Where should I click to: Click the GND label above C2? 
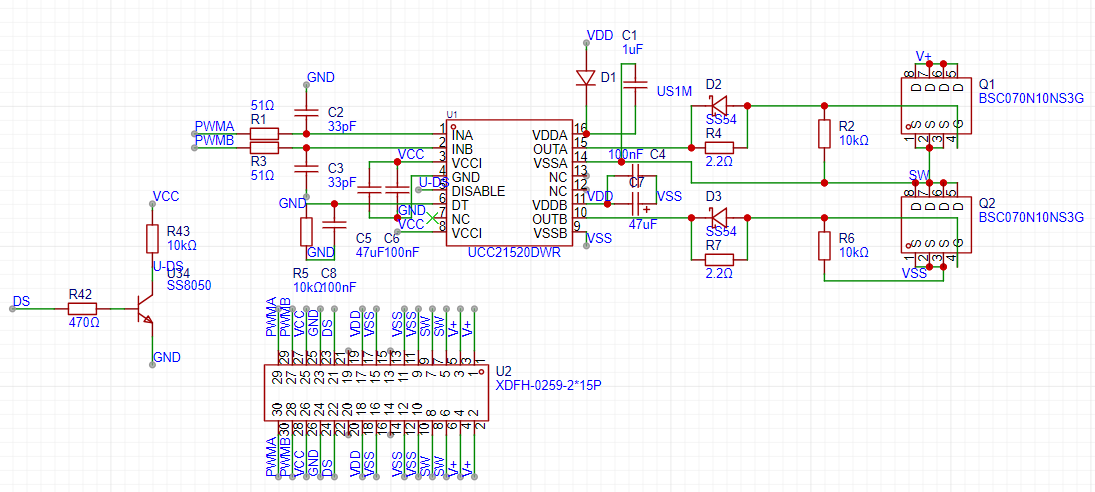tap(321, 77)
